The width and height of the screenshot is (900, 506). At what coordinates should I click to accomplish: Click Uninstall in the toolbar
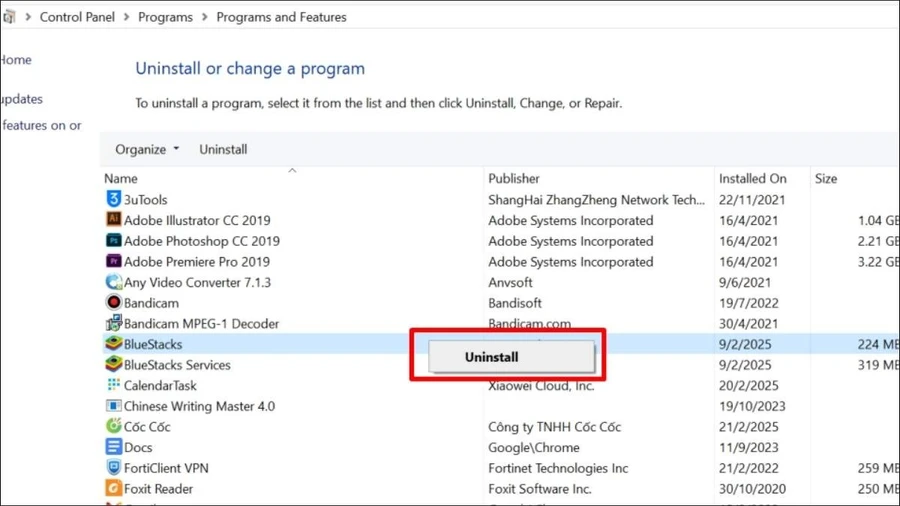click(x=223, y=149)
